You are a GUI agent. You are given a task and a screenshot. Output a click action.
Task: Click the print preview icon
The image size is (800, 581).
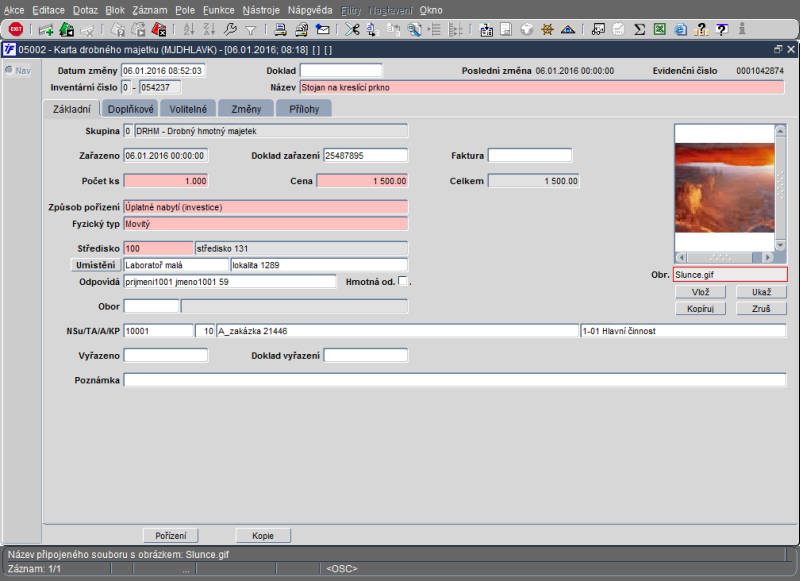pyautogui.click(x=302, y=30)
